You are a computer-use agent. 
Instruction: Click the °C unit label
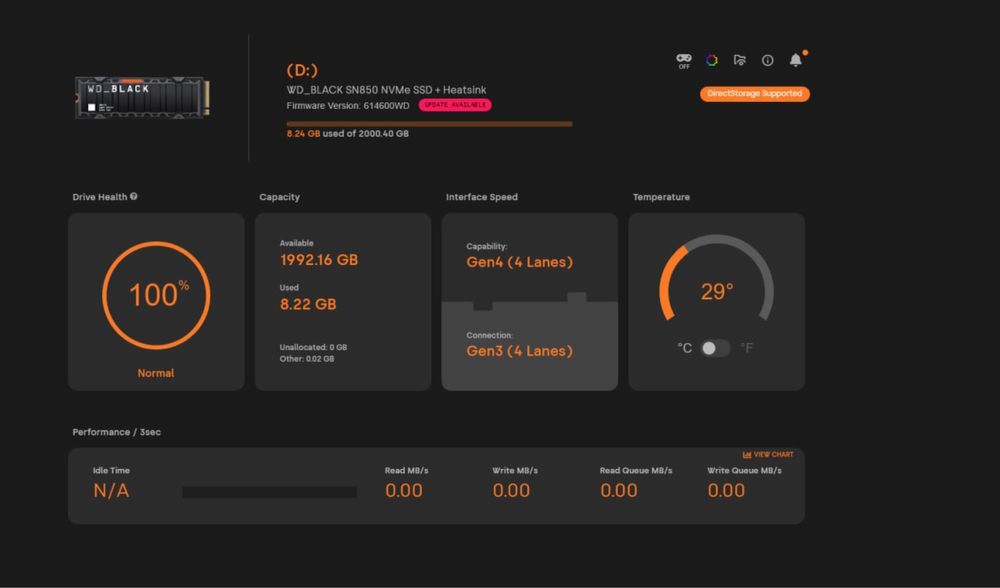click(684, 348)
